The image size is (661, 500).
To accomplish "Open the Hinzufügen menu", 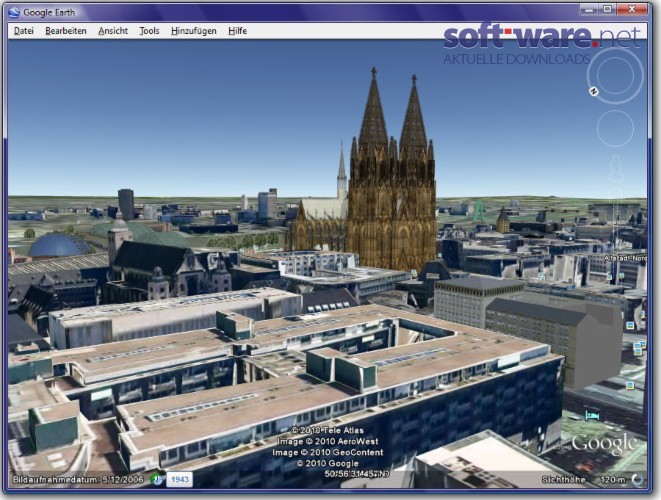I will (x=193, y=31).
